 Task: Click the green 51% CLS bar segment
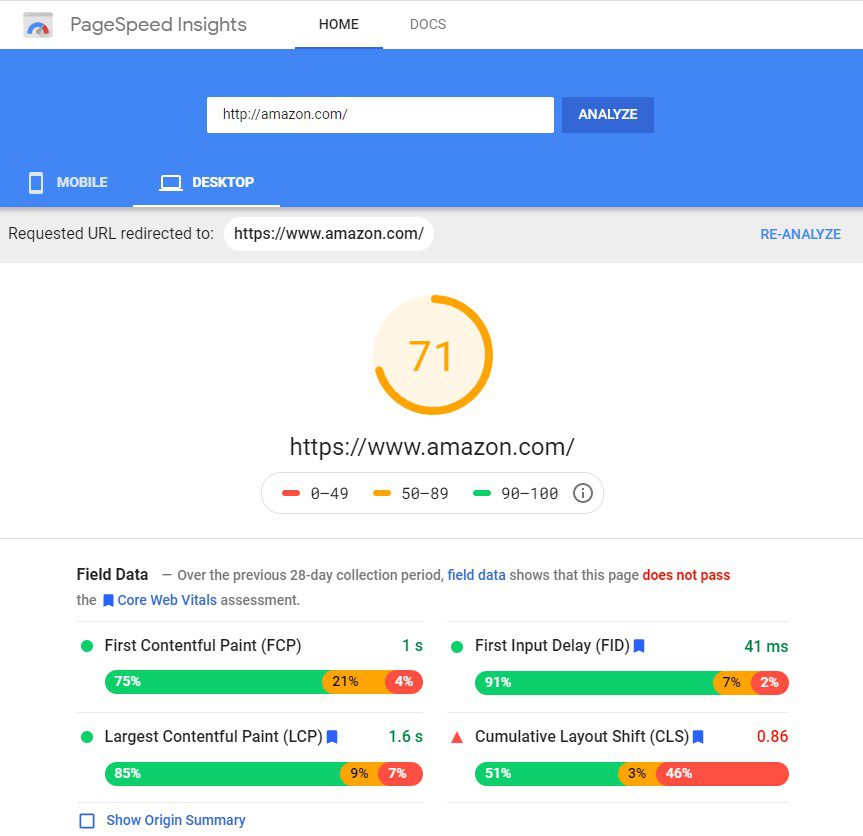(547, 773)
